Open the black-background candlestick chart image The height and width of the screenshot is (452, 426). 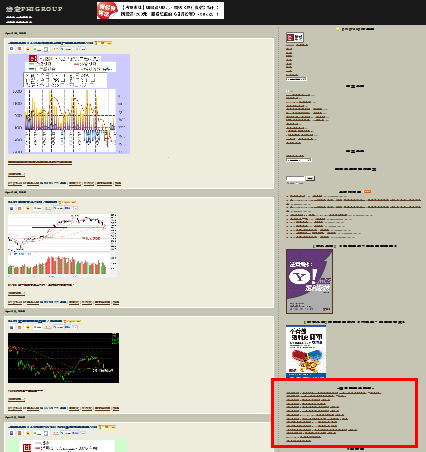click(x=63, y=358)
